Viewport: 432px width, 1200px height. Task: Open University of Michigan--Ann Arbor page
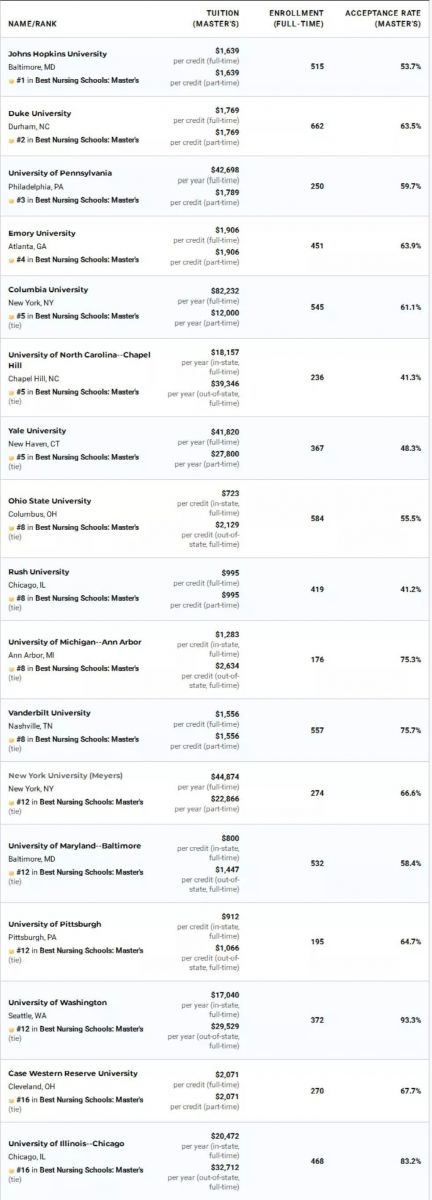(75, 642)
